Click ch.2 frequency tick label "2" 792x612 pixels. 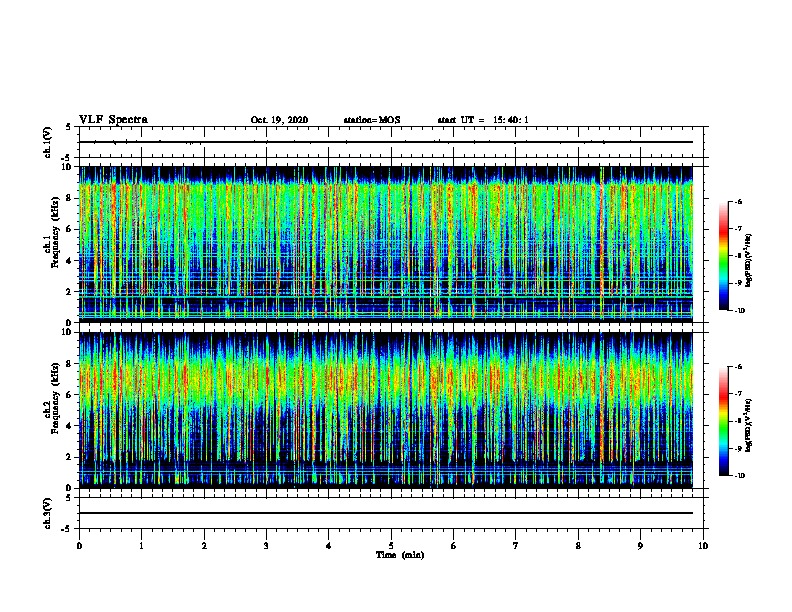[69, 457]
